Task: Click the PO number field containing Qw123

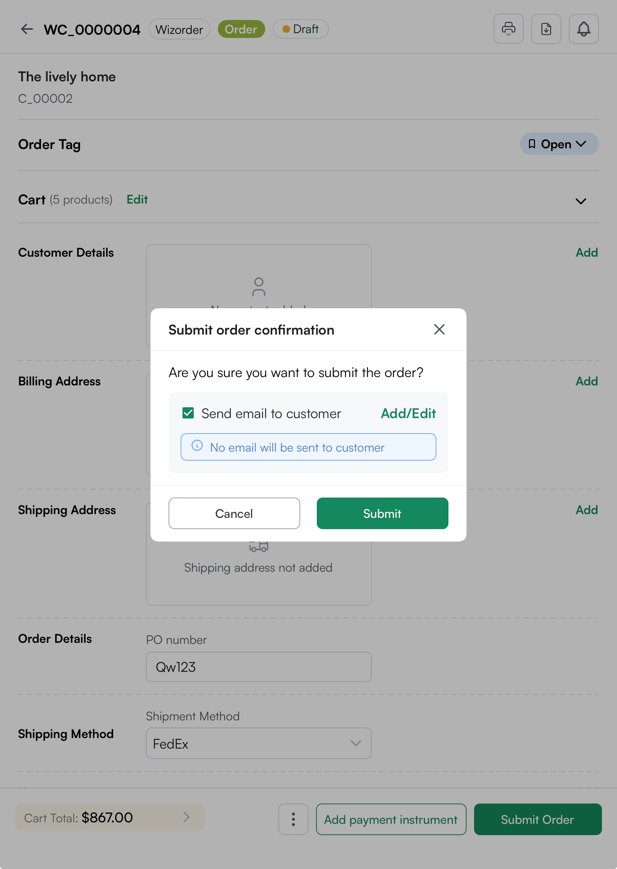Action: (x=258, y=667)
